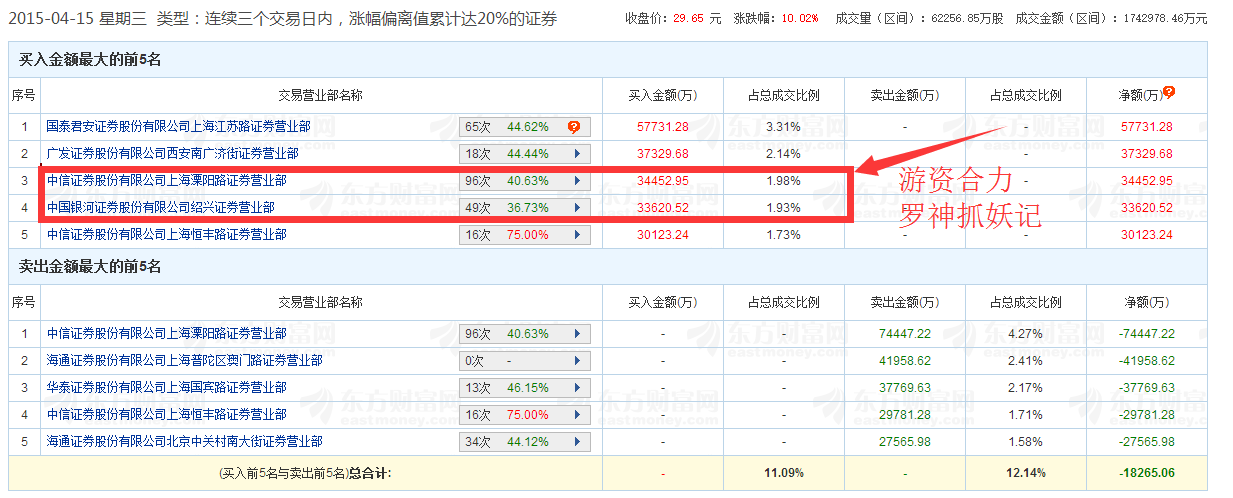The width and height of the screenshot is (1233, 498).
Task: Expand the 34次 44.12% history button
Action: pyautogui.click(x=524, y=442)
